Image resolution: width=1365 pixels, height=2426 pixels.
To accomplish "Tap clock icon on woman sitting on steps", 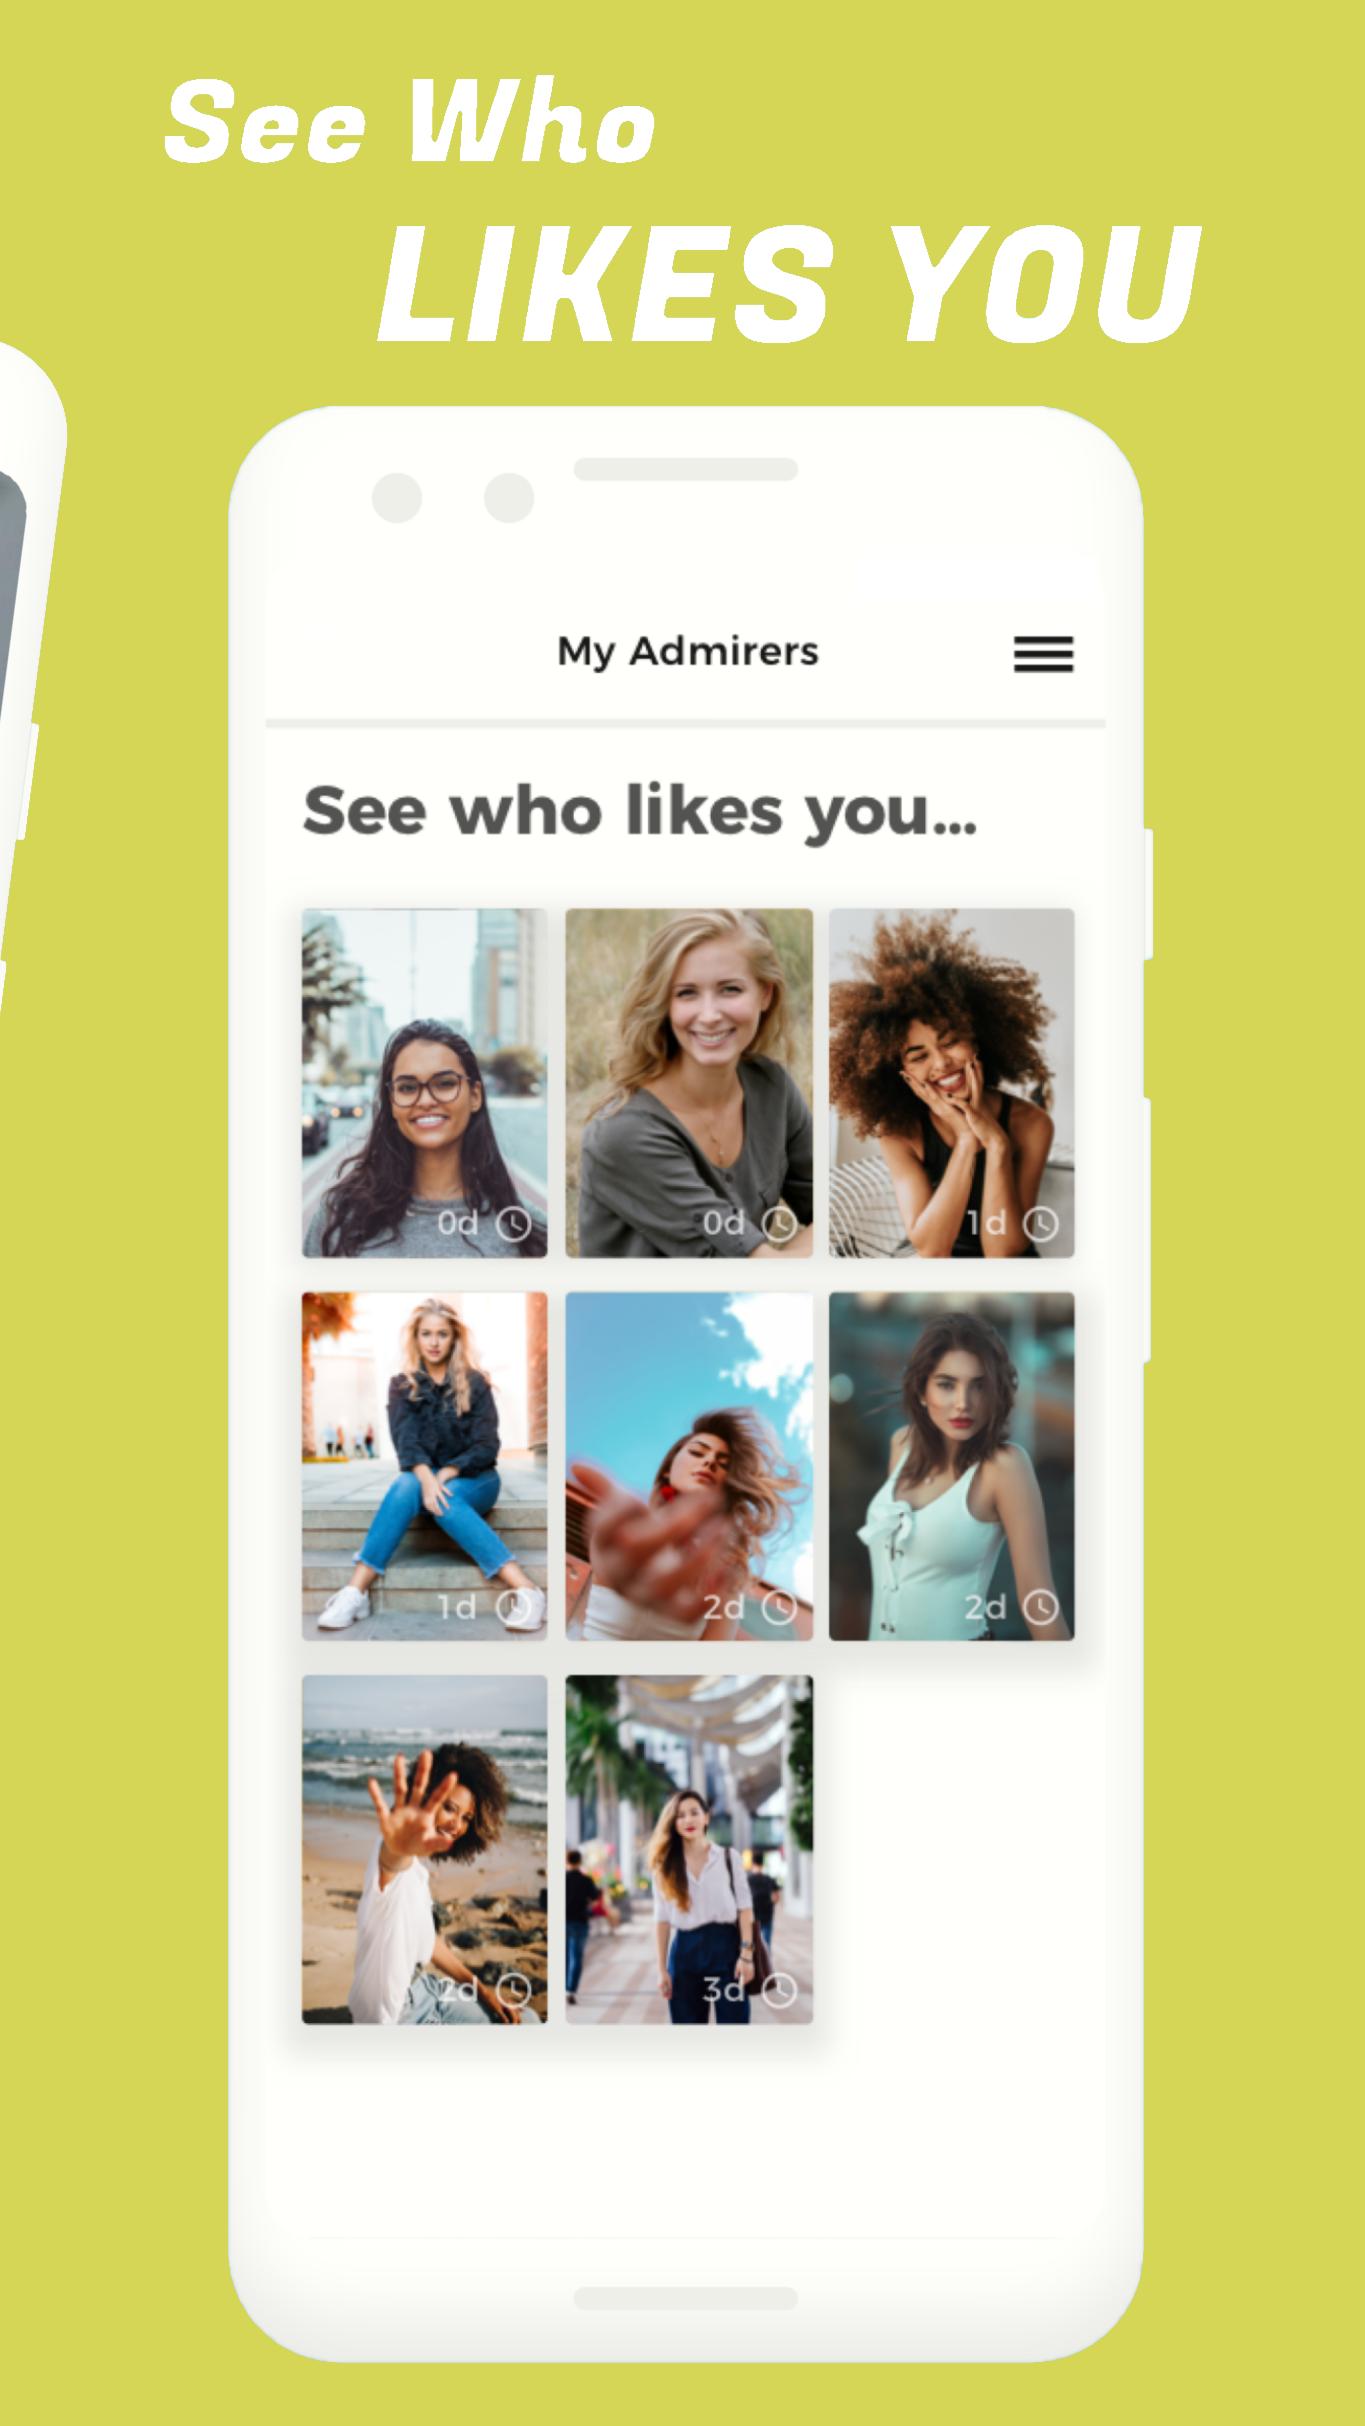I will point(514,1606).
